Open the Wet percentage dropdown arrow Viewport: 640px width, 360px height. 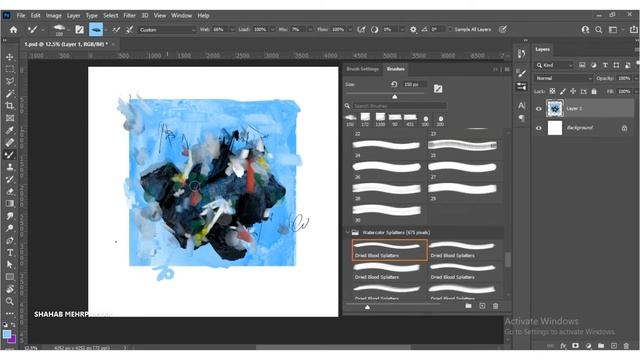pos(232,30)
